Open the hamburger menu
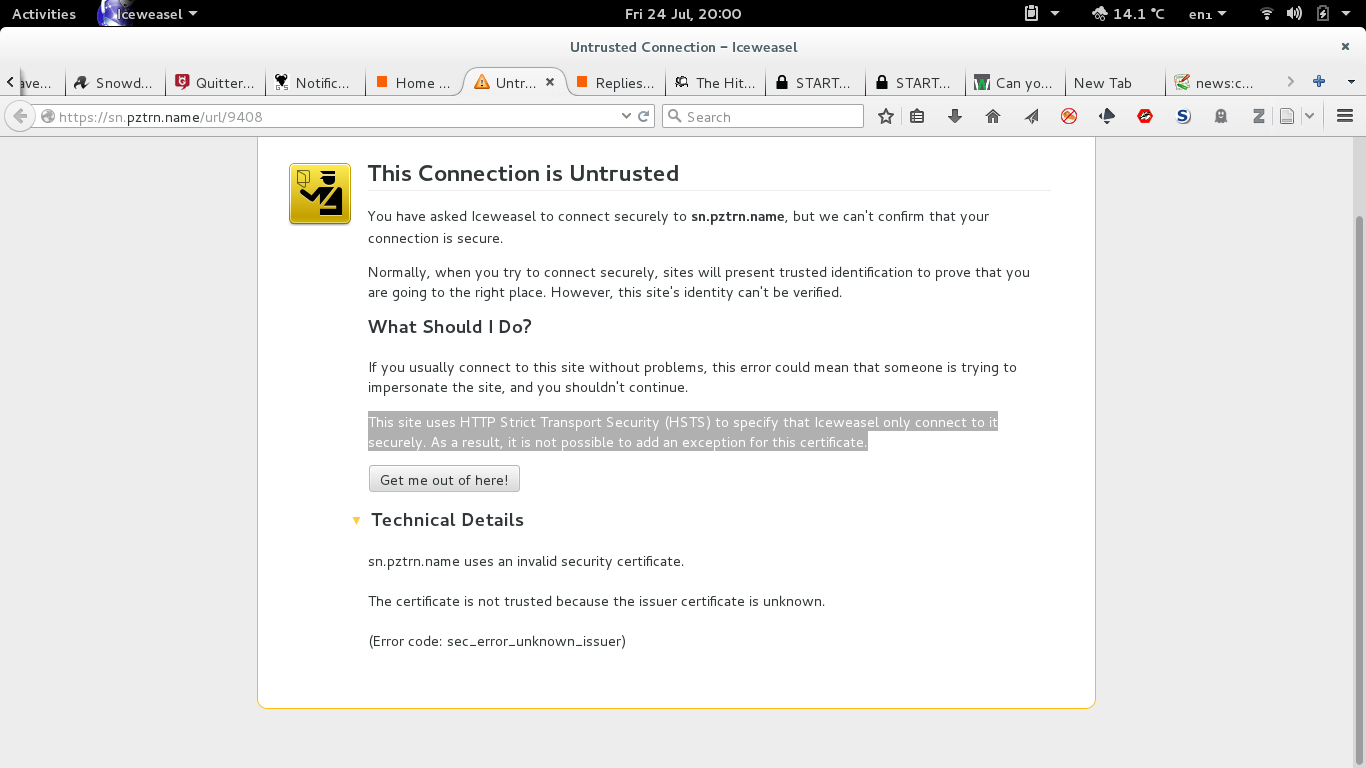1366x768 pixels. [x=1344, y=117]
